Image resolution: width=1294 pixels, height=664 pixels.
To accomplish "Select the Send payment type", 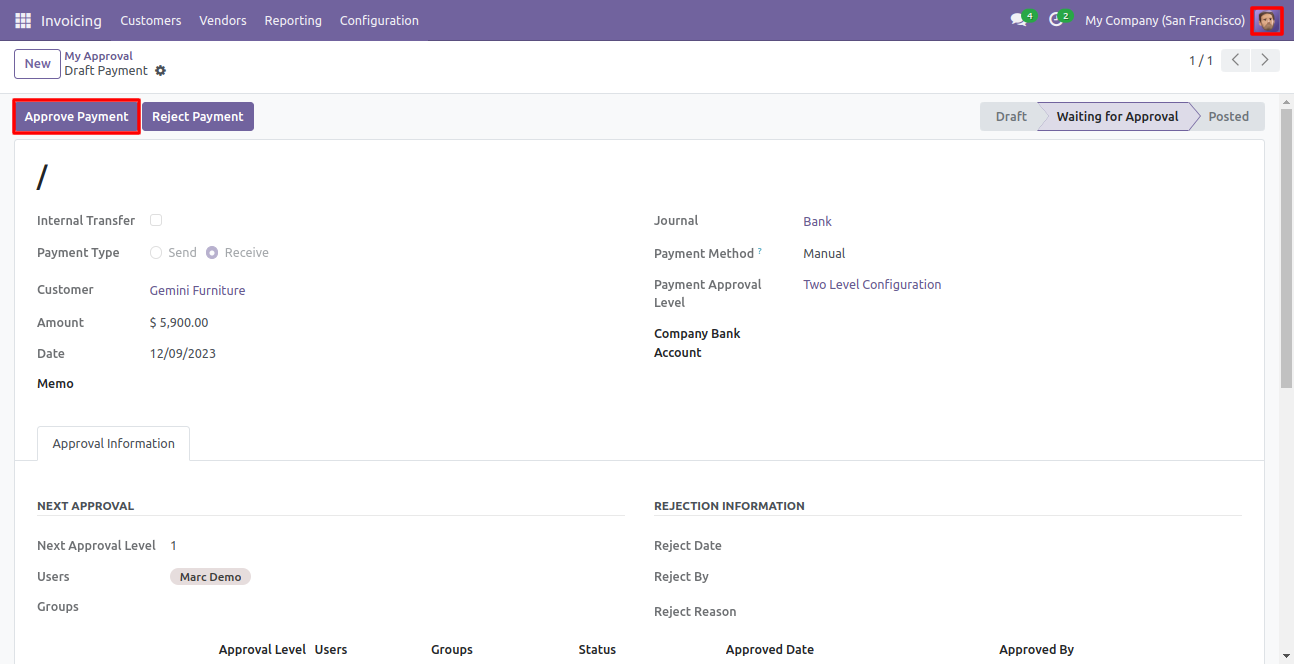I will click(156, 253).
